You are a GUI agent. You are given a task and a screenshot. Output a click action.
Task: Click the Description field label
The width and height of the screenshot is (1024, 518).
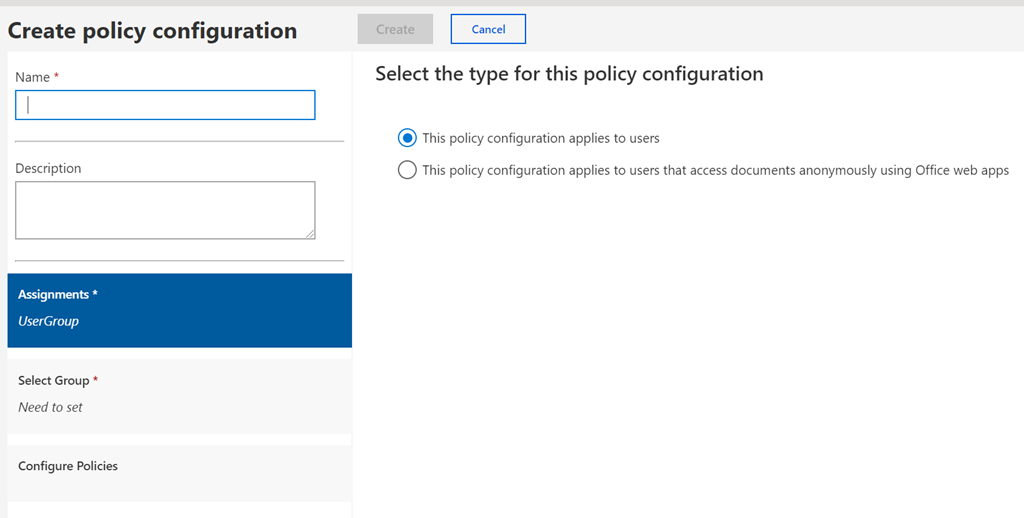coord(48,168)
